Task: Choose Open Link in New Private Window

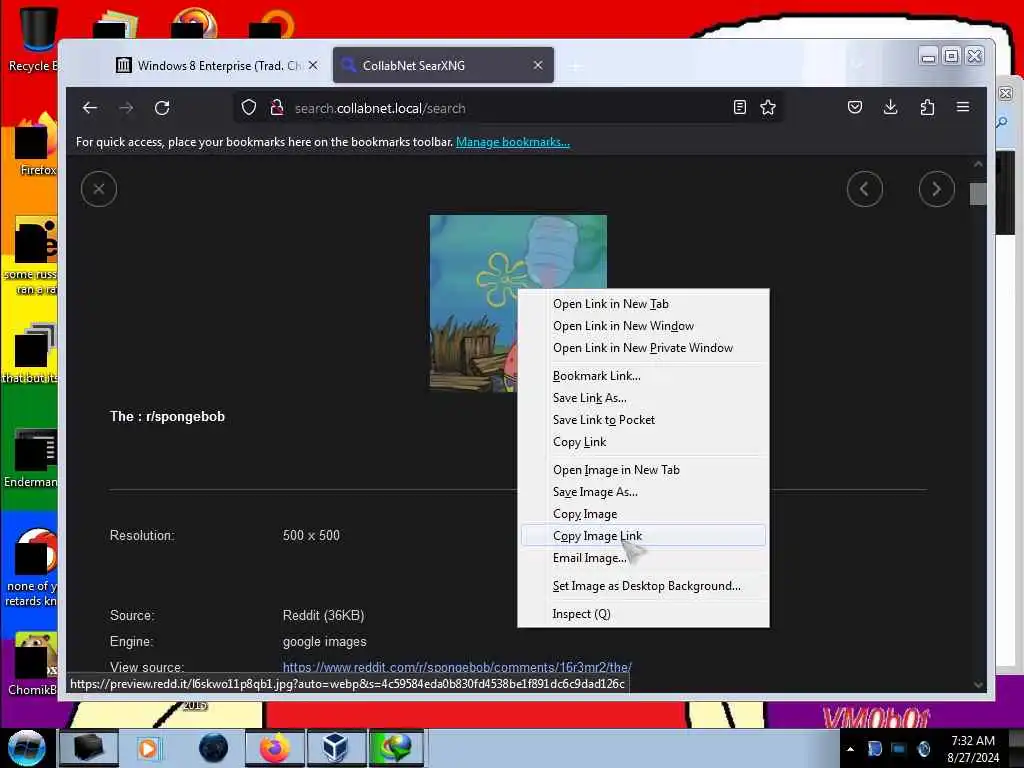Action: point(643,348)
